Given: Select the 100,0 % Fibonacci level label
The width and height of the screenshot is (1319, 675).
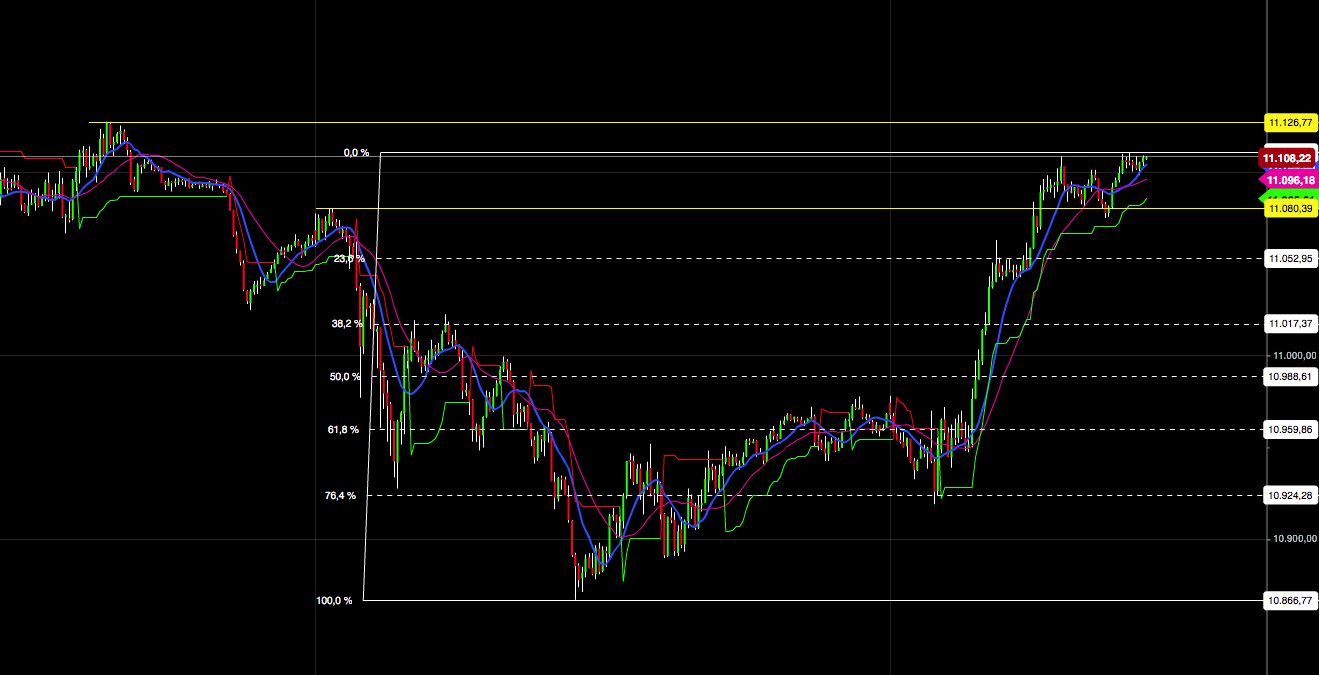Looking at the screenshot, I should pos(335,601).
